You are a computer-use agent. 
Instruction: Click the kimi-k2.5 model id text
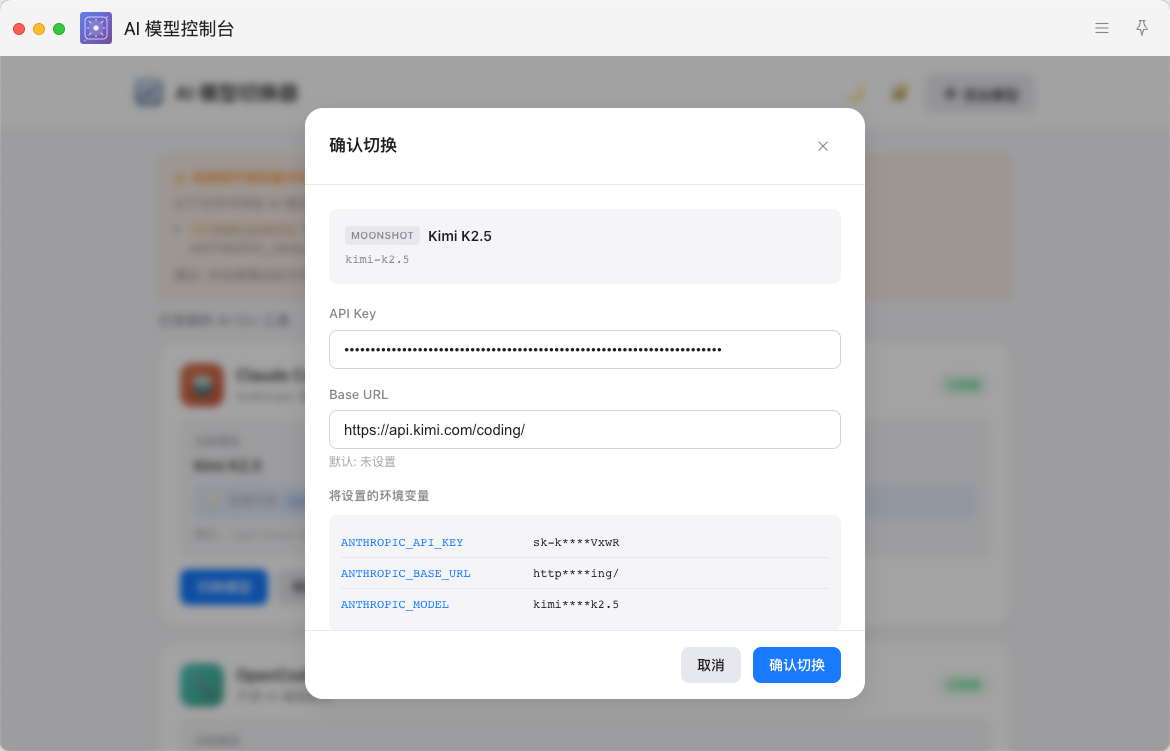pos(377,260)
